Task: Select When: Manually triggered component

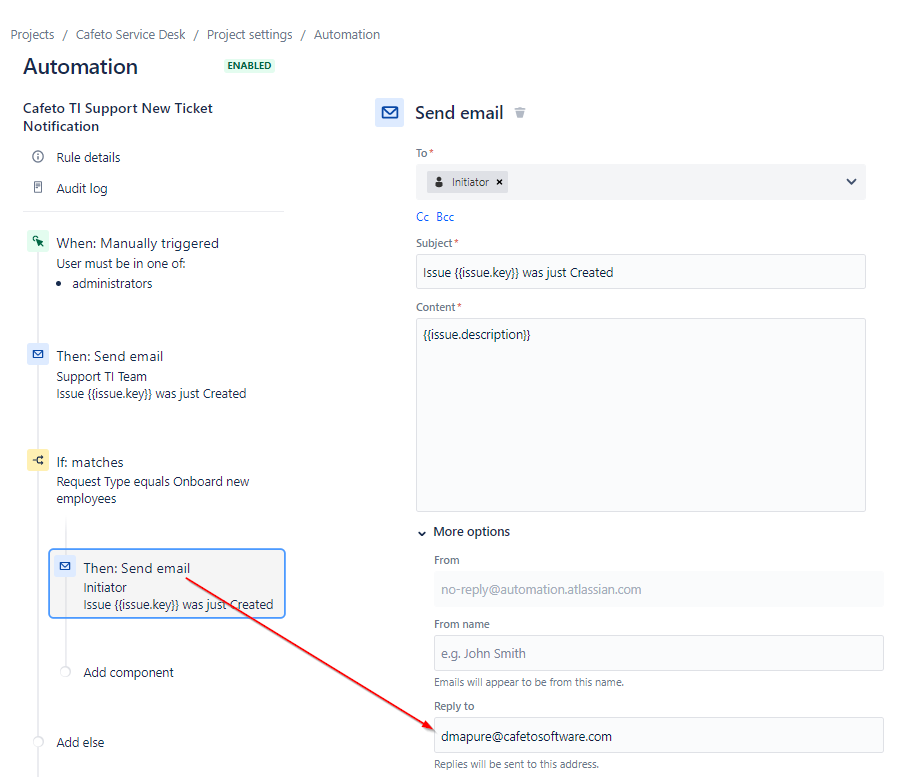Action: pos(138,243)
